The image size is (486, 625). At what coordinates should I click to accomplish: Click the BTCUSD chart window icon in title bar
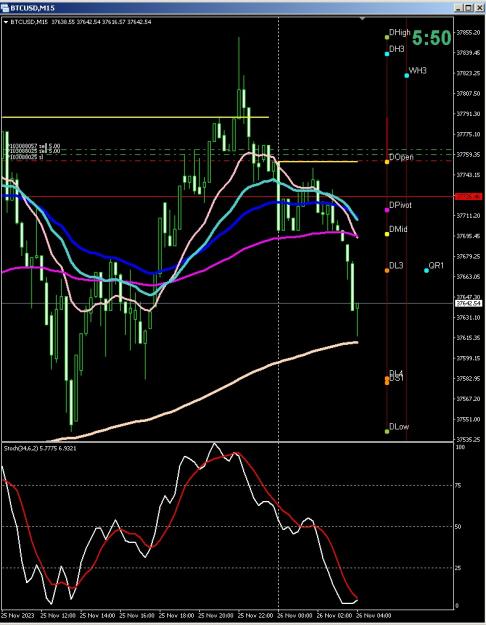pyautogui.click(x=5, y=8)
